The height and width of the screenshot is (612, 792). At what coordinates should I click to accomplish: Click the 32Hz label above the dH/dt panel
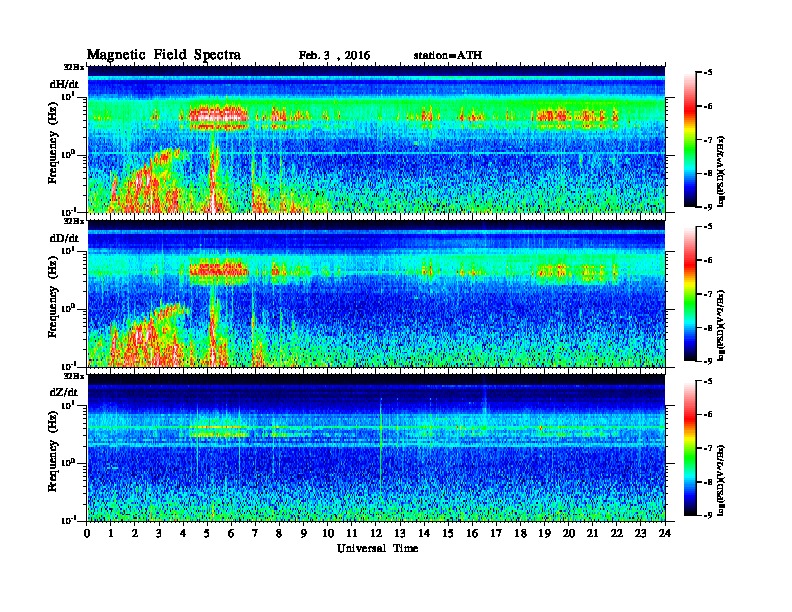(74, 67)
